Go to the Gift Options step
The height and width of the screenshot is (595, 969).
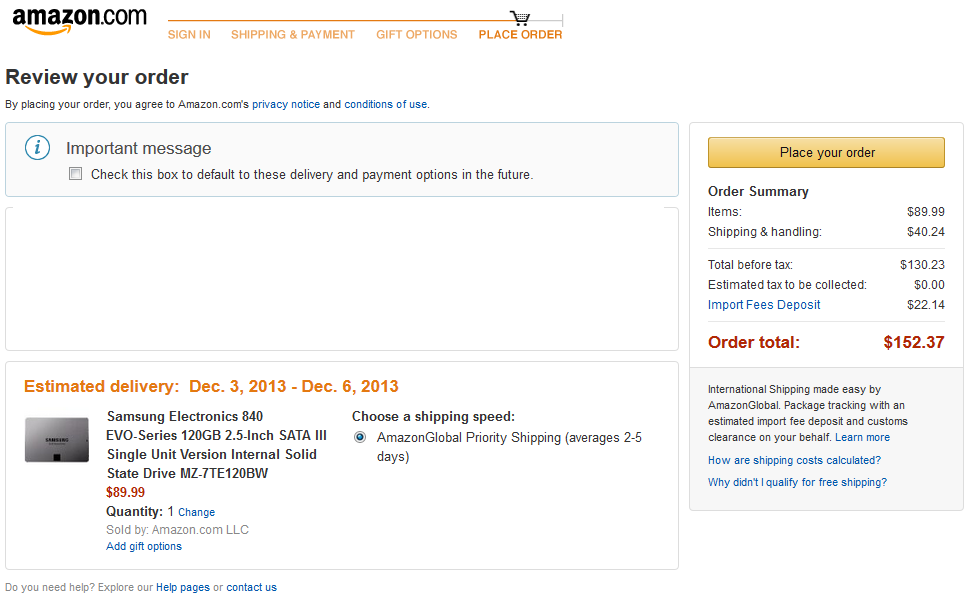(416, 35)
